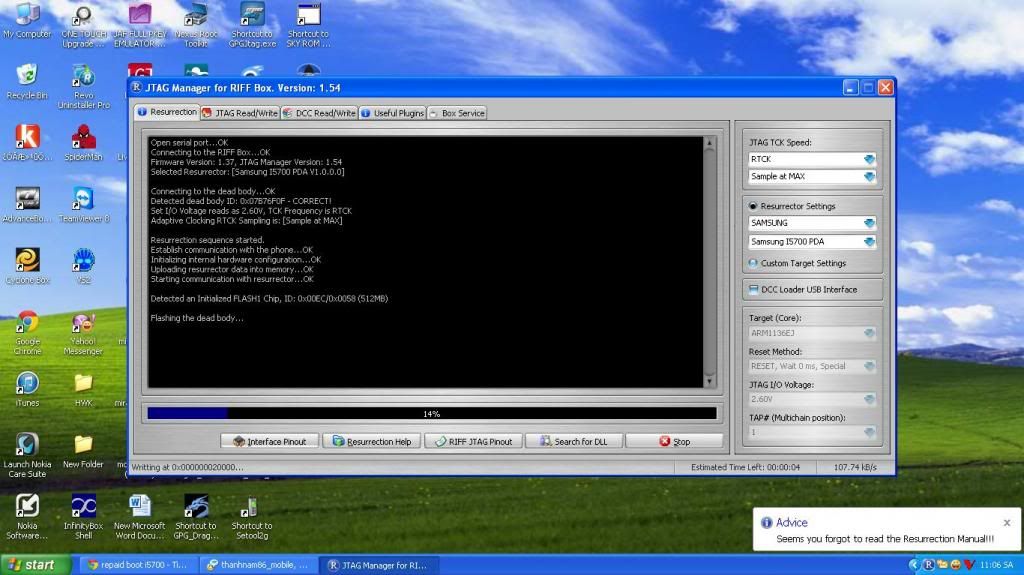Switch to the DCC Read/Write tab
Image resolution: width=1024 pixels, height=575 pixels.
tap(319, 113)
